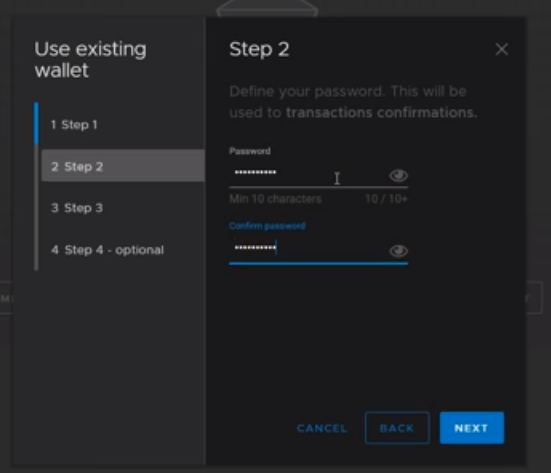Click the Use existing wallet title
This screenshot has width=551, height=473.
[x=90, y=59]
